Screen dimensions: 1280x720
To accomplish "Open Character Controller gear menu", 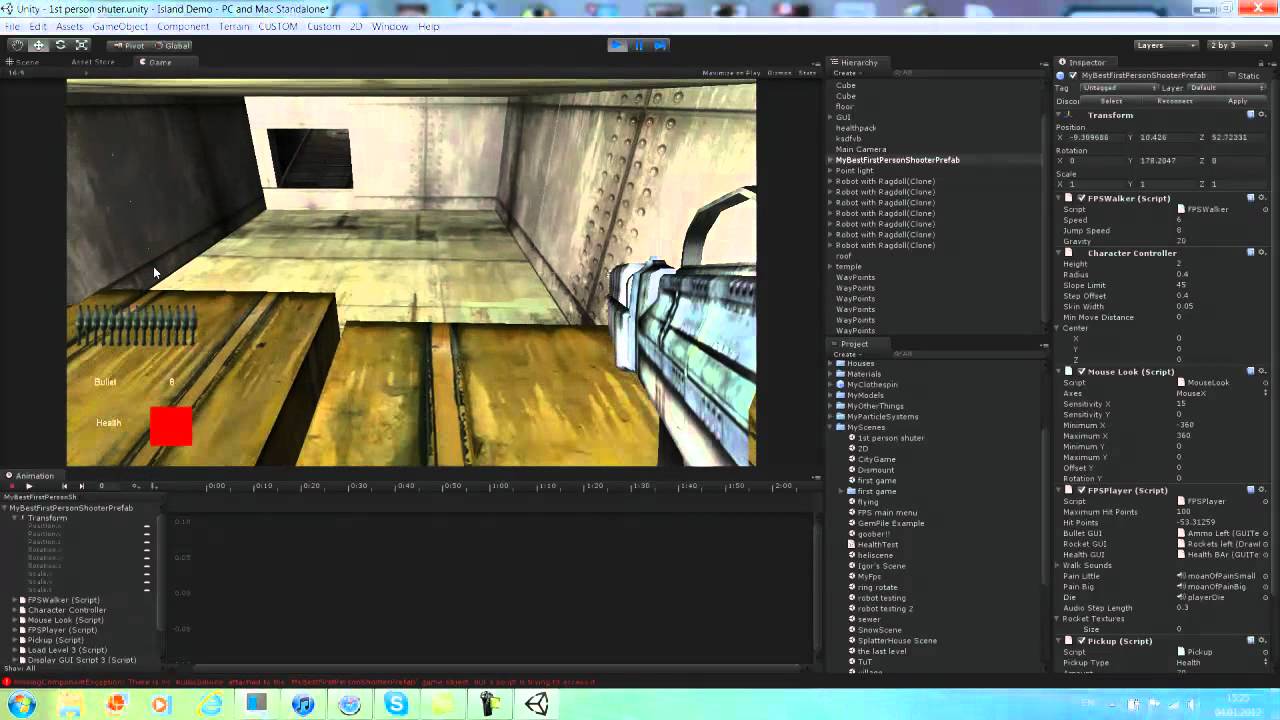I will (x=1264, y=253).
